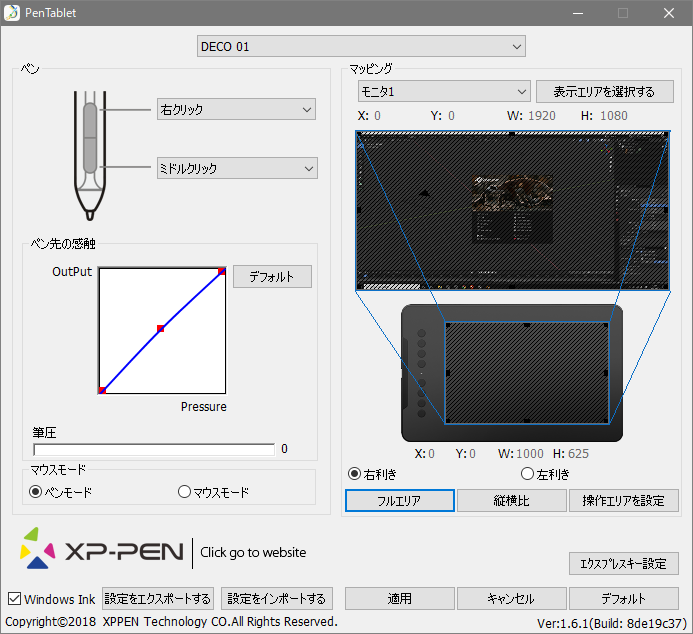The width and height of the screenshot is (693, 634).
Task: Click 設定をインポートする button
Action: [x=277, y=599]
